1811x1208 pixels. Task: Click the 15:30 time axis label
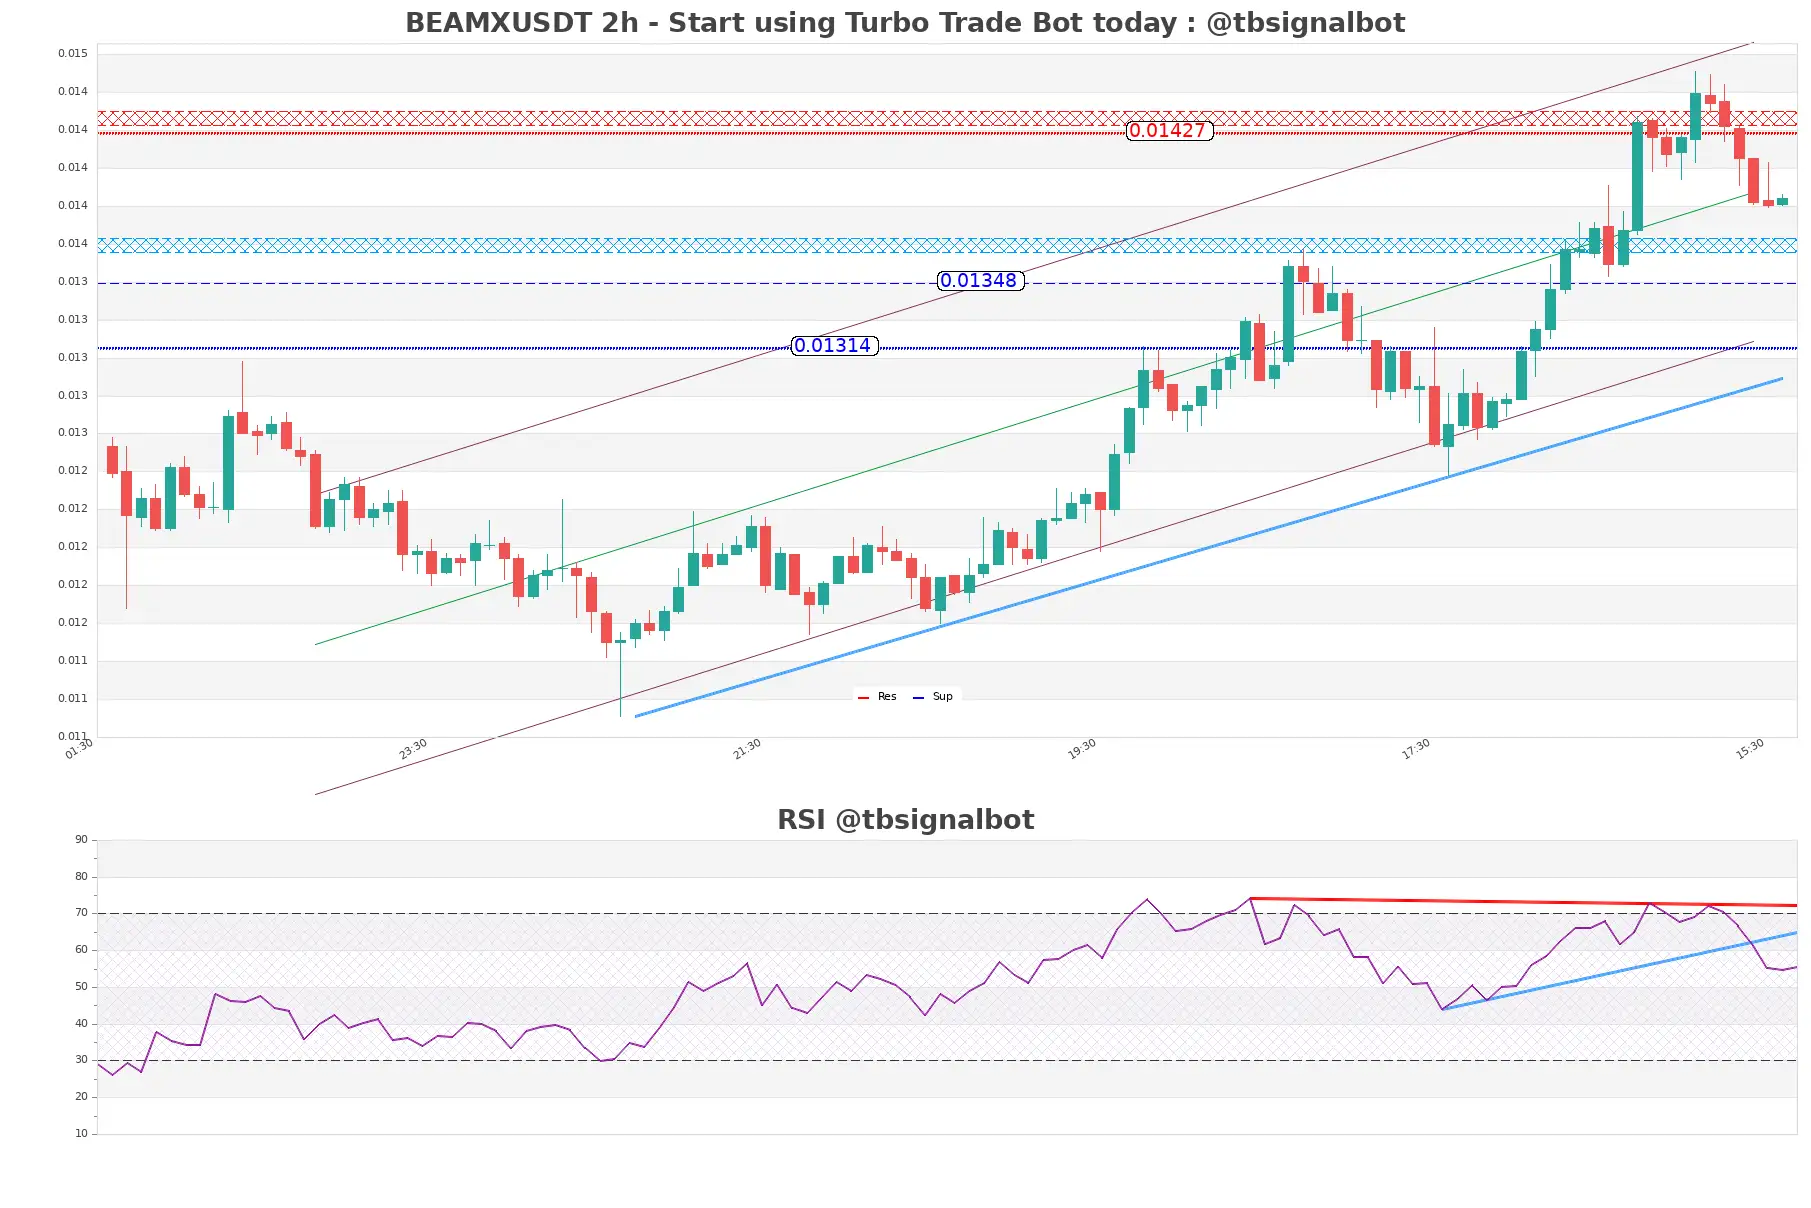(1750, 749)
